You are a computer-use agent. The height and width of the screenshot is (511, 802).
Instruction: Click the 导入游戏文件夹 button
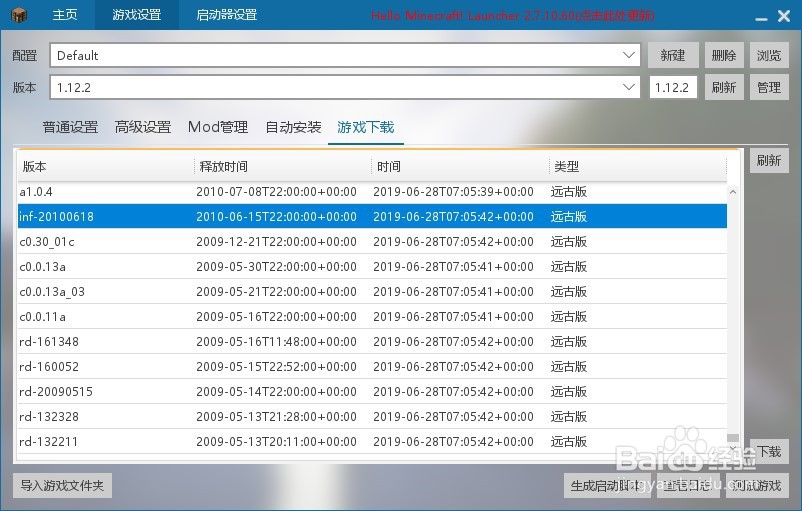coord(62,485)
